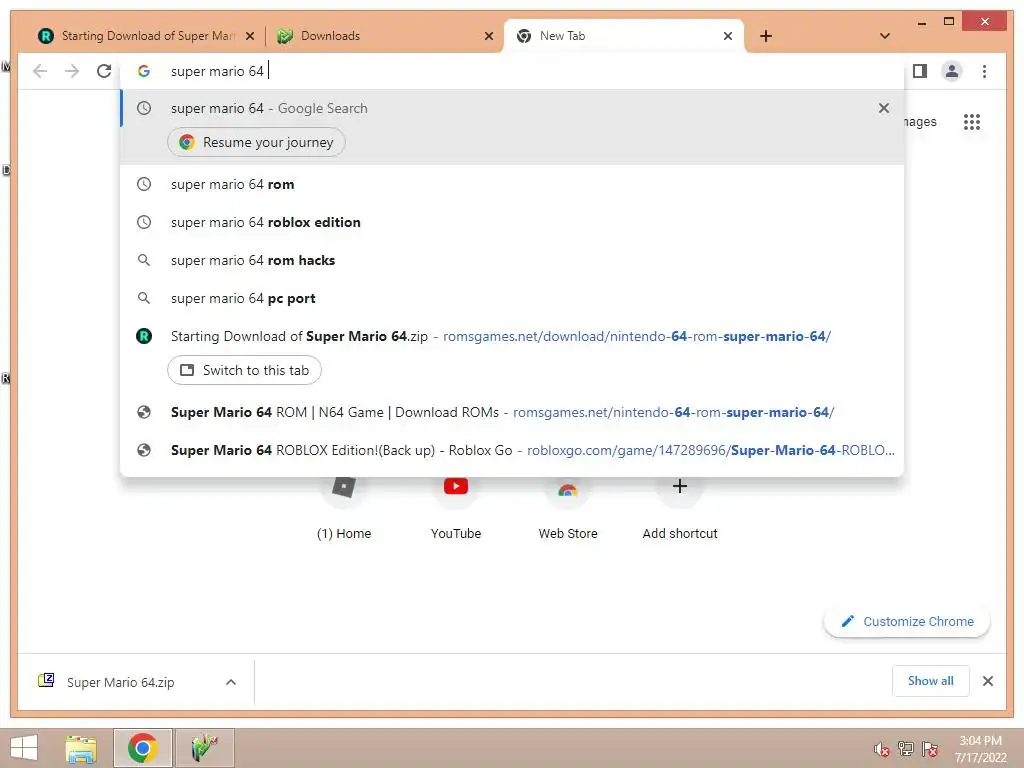This screenshot has height=768, width=1024.
Task: Click the Images link on the new tab page
Action: [x=920, y=121]
